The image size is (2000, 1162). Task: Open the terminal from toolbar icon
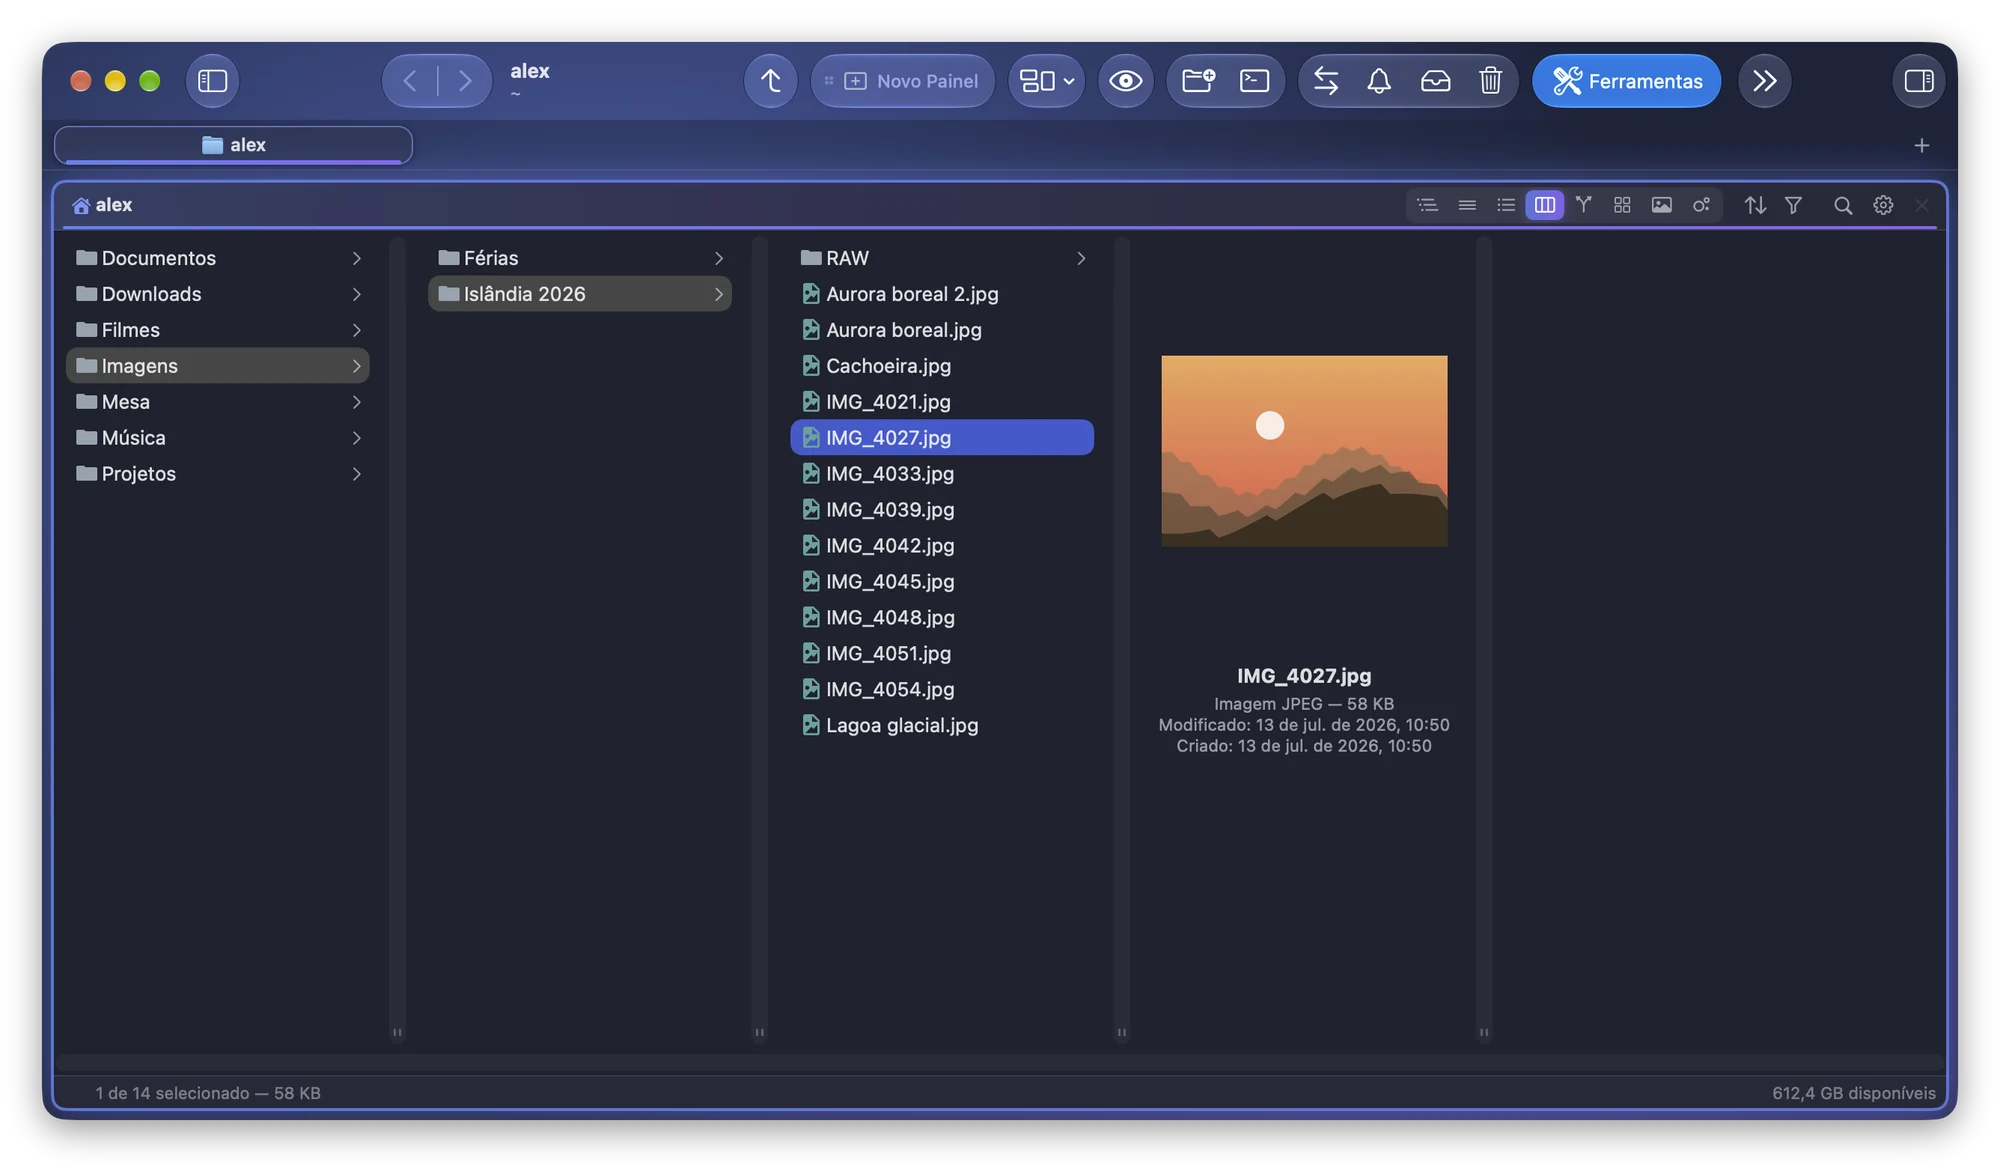[x=1254, y=81]
